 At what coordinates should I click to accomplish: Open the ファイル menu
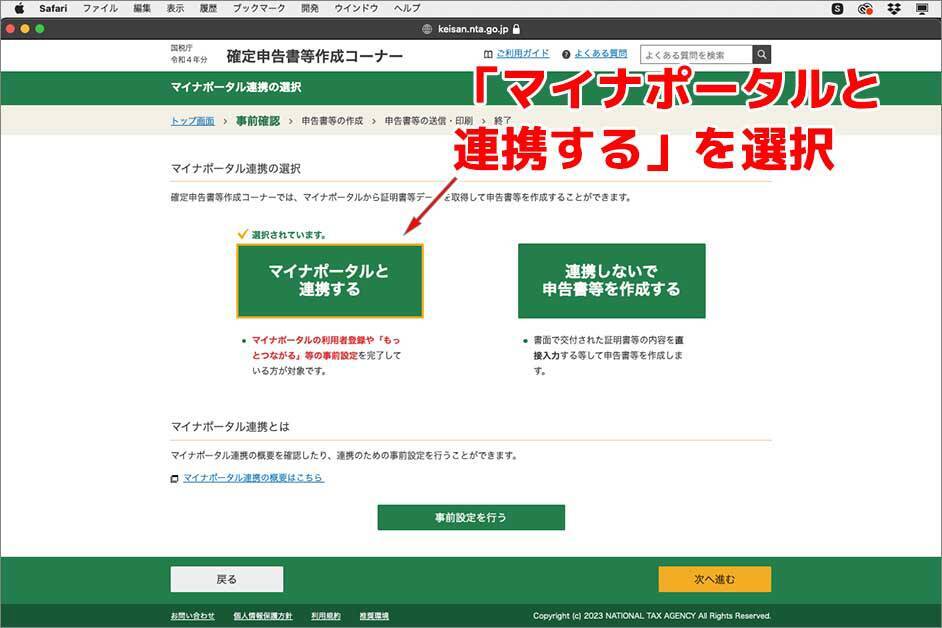(x=100, y=8)
